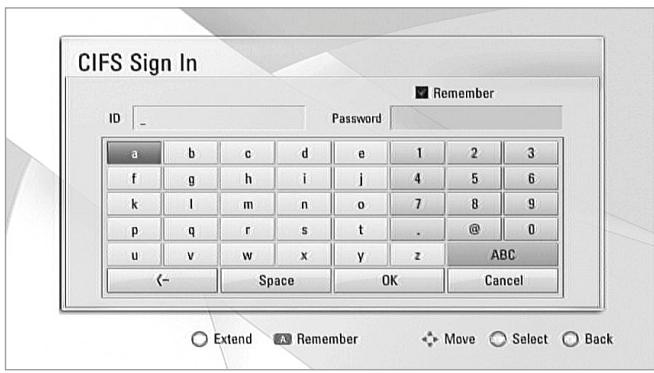Tap the letter z key
Viewport: 654px width, 373px height.
418,255
